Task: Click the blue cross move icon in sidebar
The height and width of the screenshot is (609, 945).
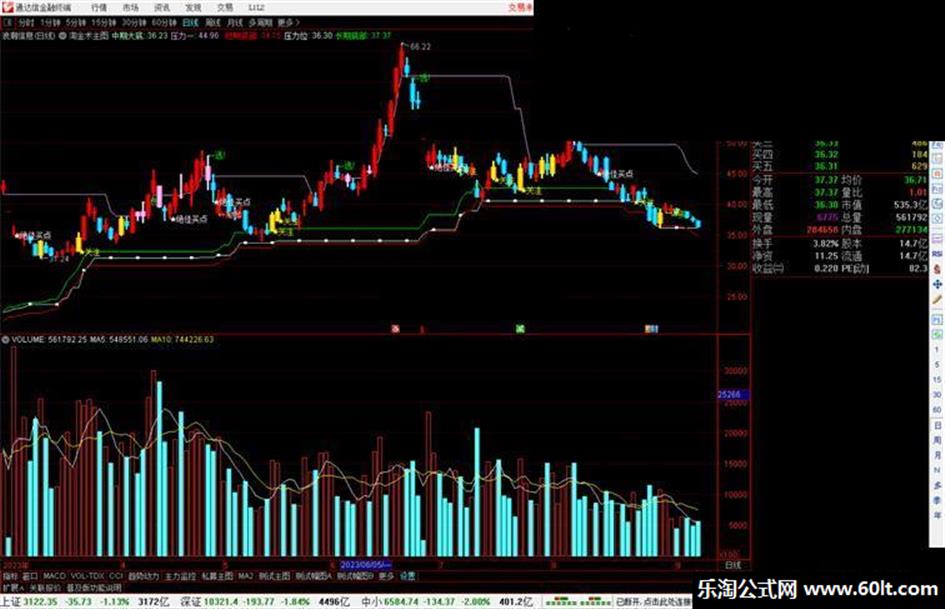Action: [x=937, y=284]
